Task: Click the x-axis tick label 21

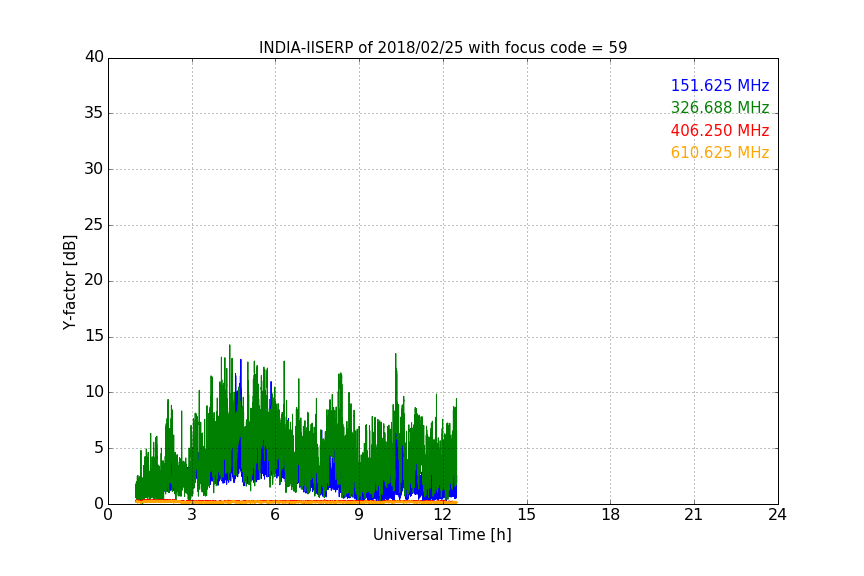Action: 694,515
